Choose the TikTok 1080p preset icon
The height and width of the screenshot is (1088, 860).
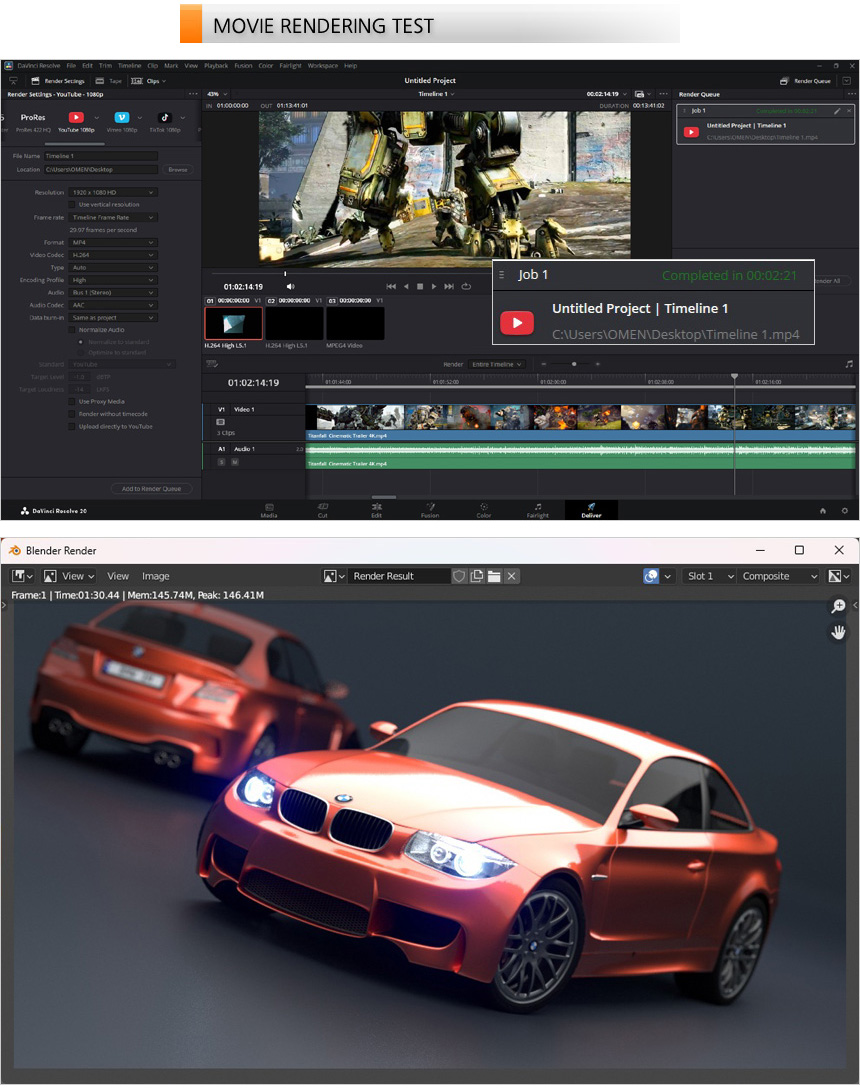coord(165,118)
